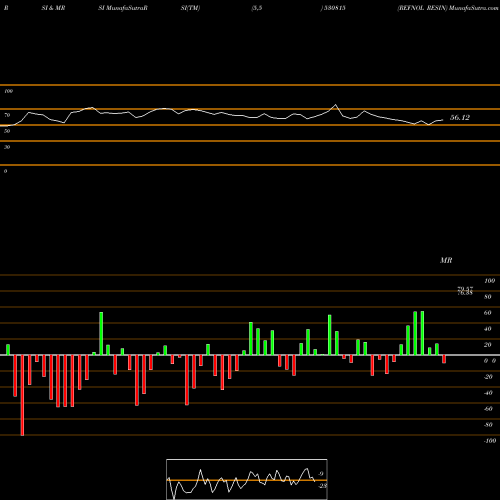Click the MR axis label -100

coord(489,441)
